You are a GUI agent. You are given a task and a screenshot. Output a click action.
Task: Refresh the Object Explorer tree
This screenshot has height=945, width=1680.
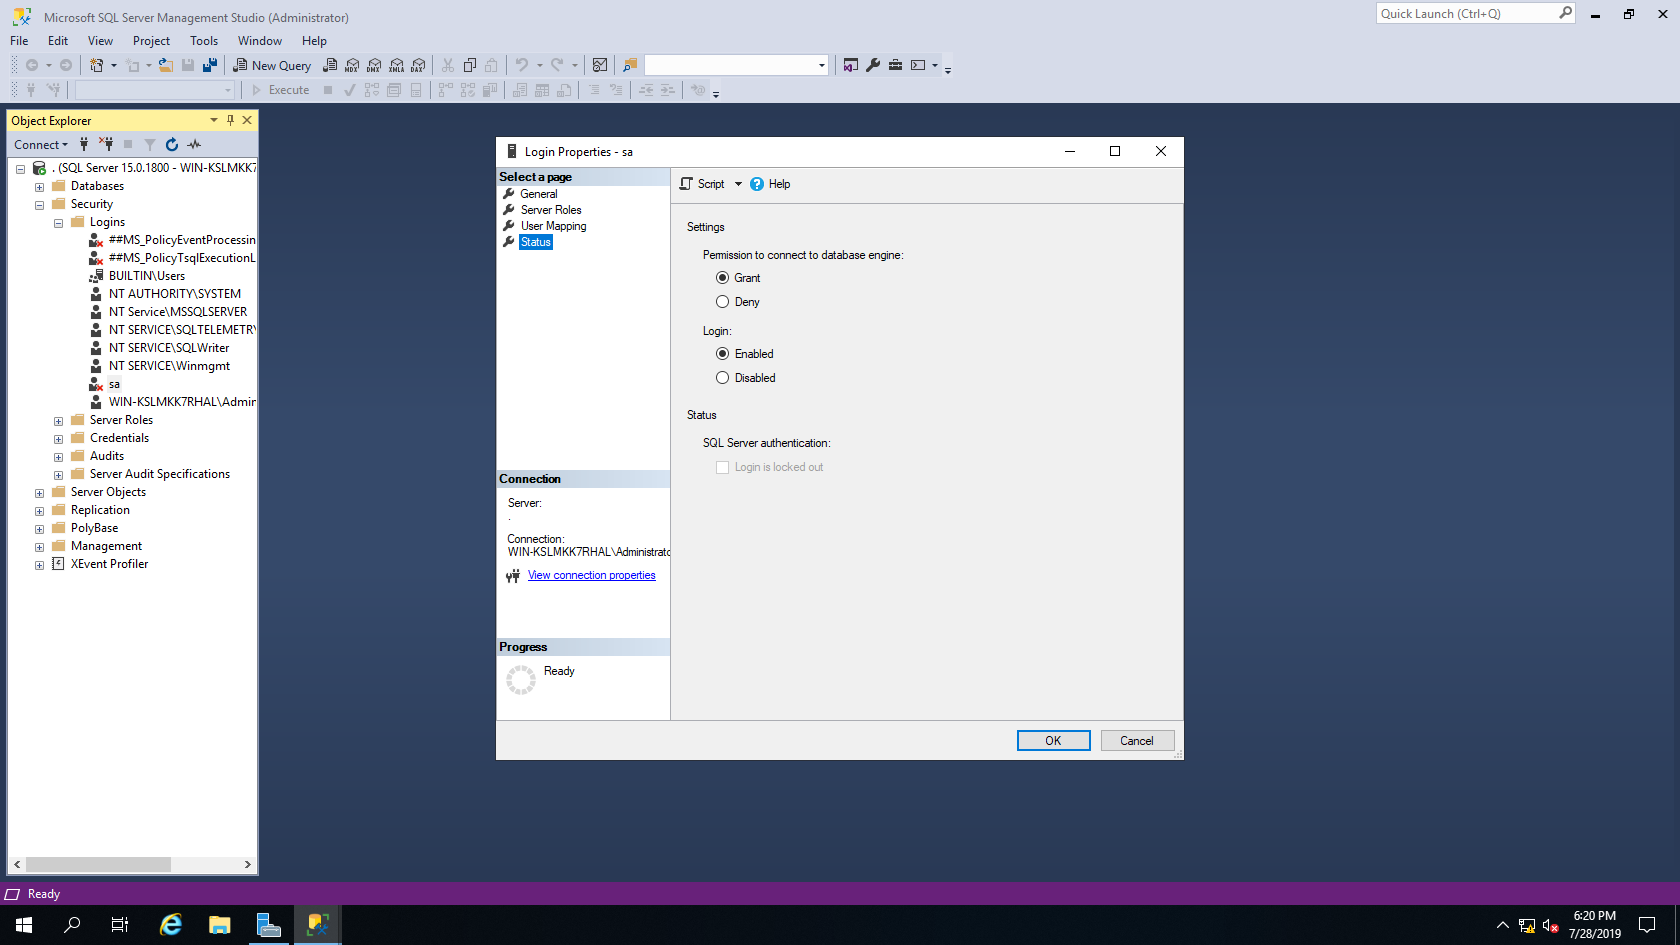(x=172, y=145)
